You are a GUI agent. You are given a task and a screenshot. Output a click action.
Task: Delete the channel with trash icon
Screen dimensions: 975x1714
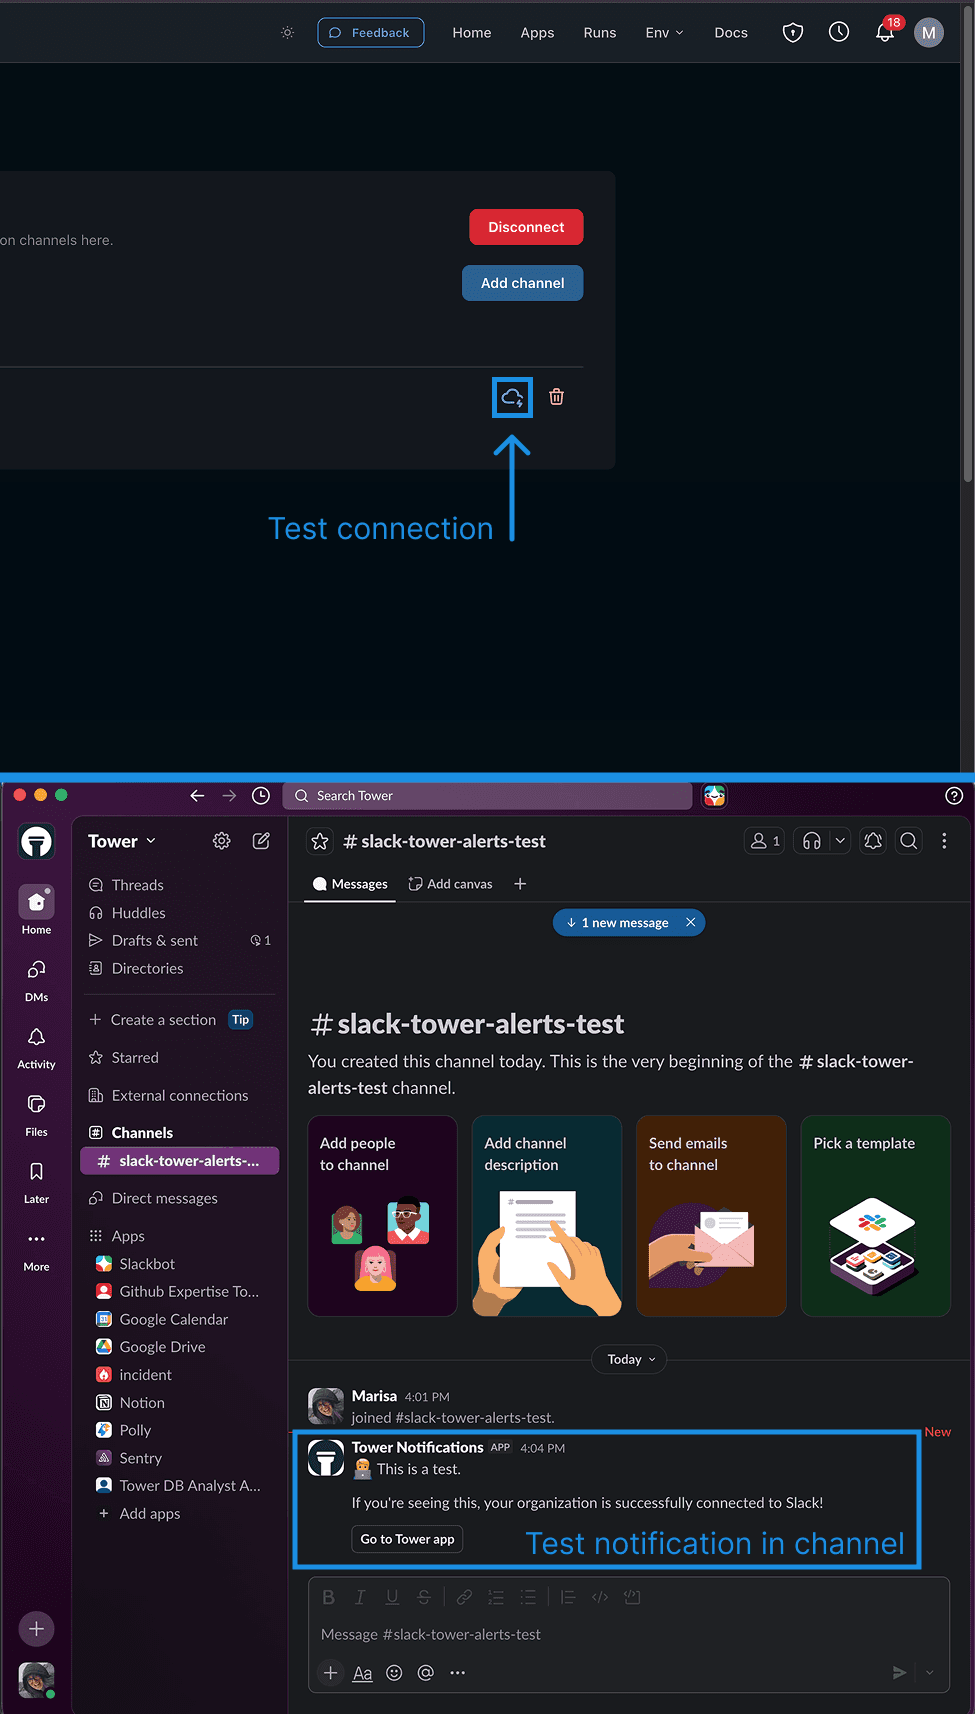(557, 397)
